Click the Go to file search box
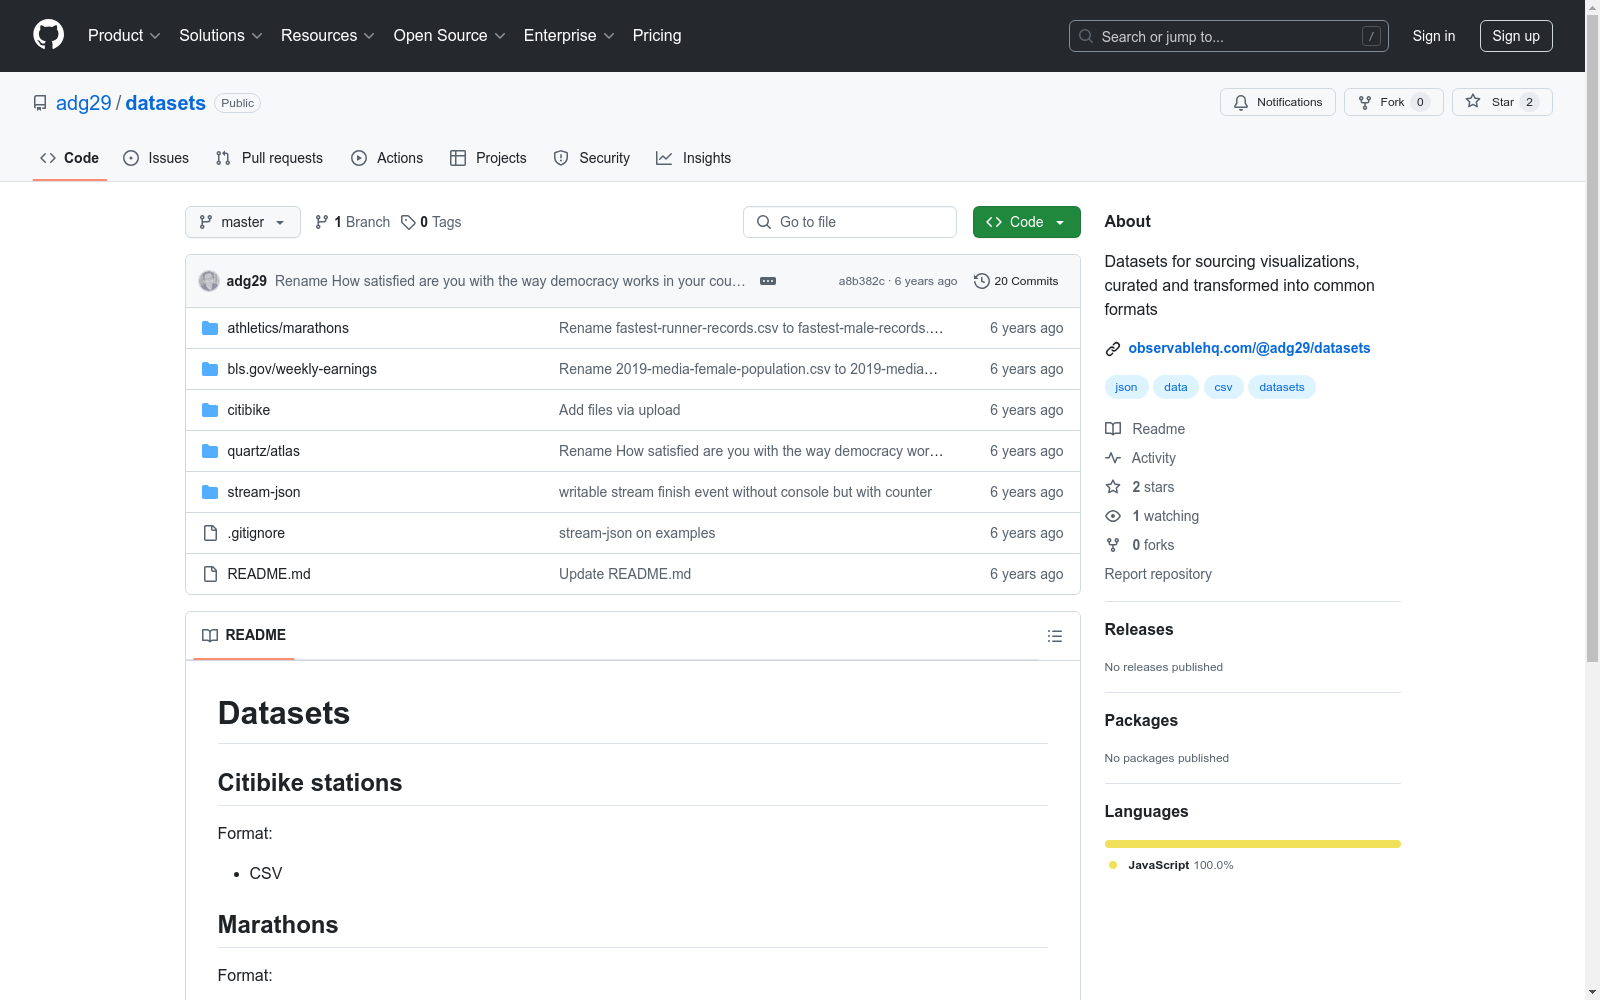This screenshot has height=1000, width=1600. (850, 222)
